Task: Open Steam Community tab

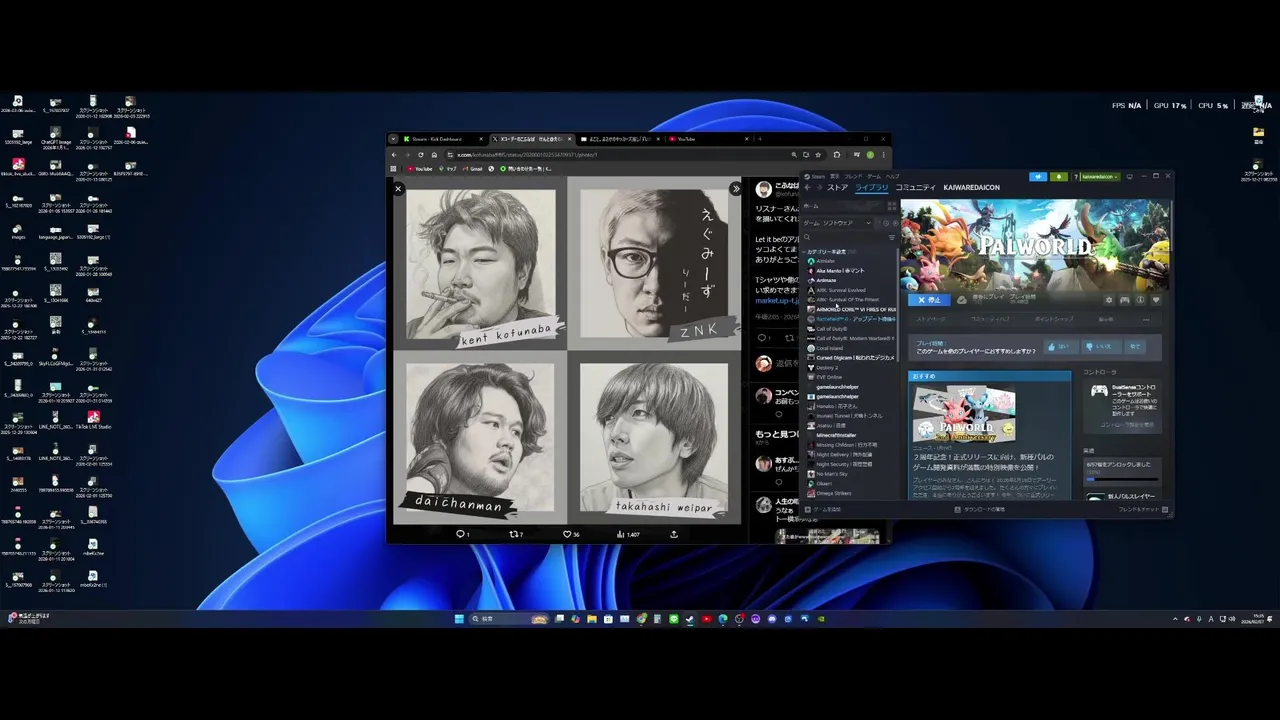Action: point(916,187)
